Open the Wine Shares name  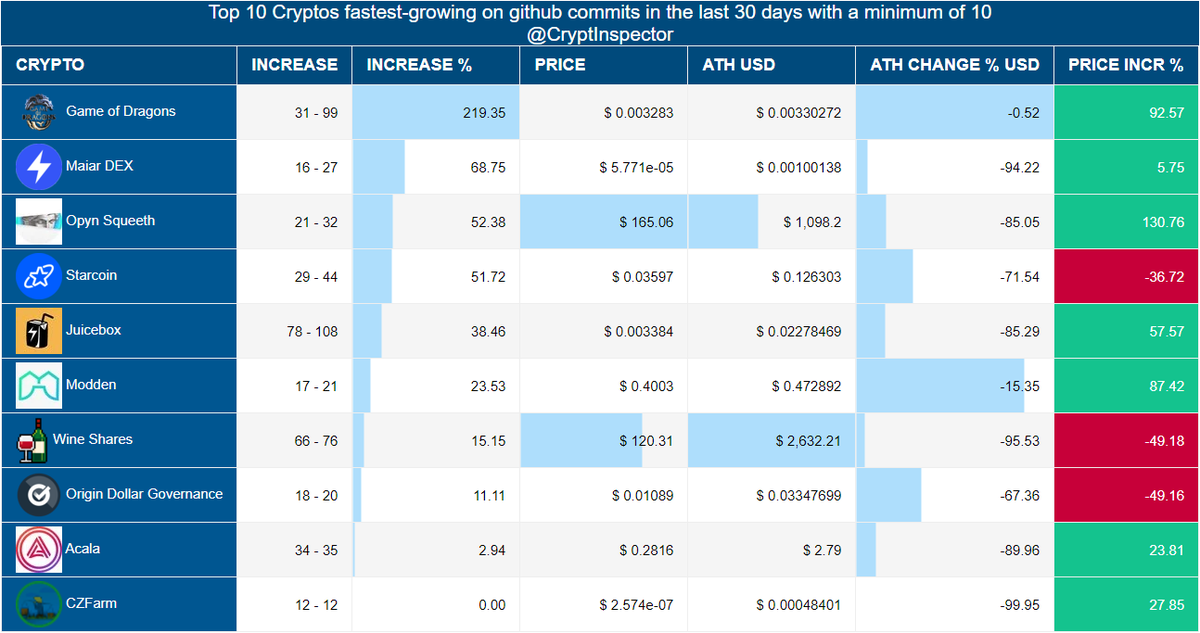click(x=92, y=439)
